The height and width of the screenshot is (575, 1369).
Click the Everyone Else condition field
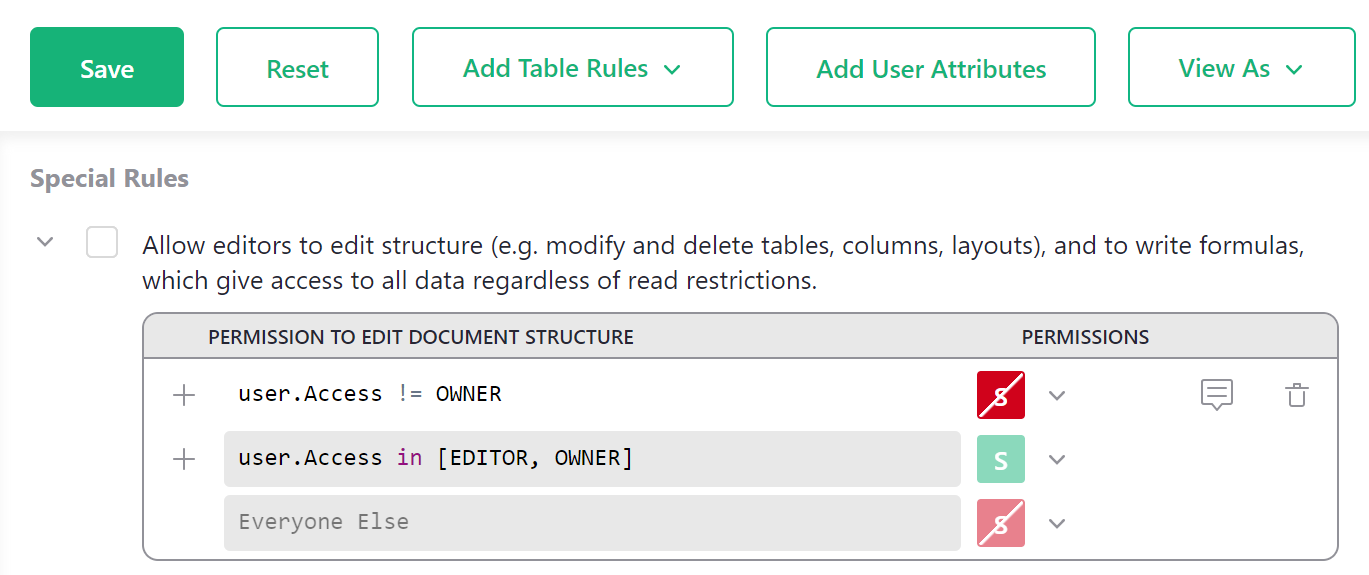[592, 522]
